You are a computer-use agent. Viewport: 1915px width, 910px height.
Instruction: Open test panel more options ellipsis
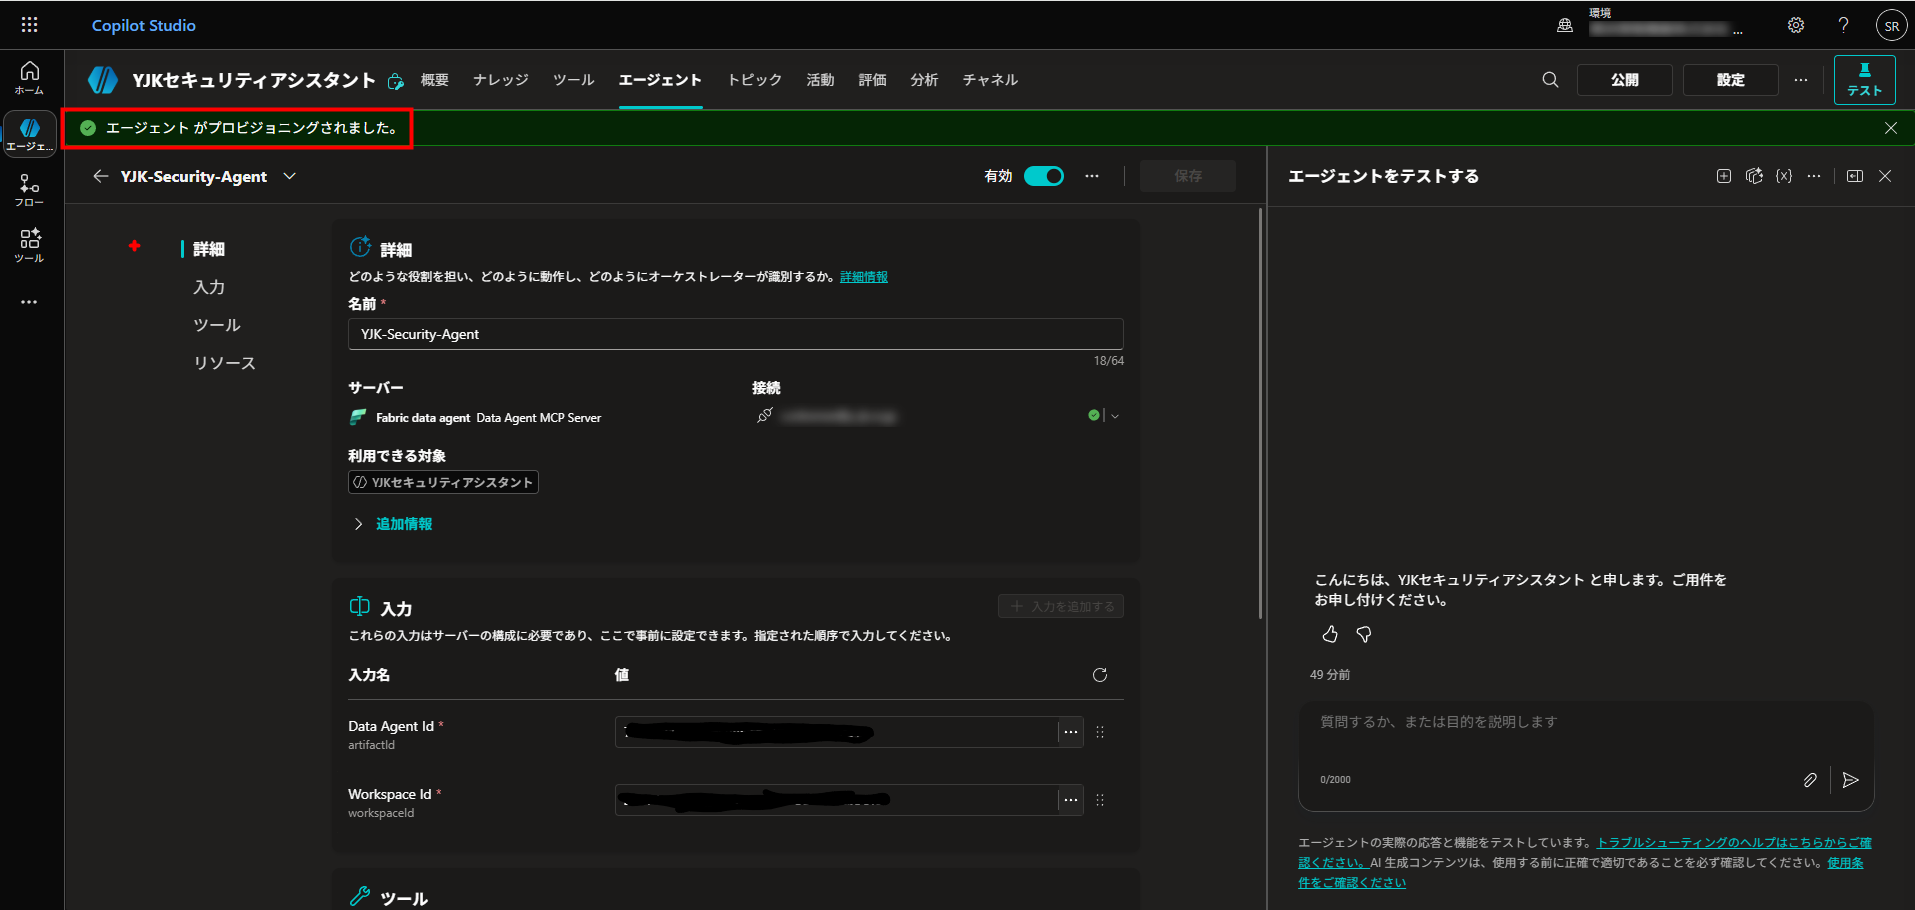pos(1814,176)
